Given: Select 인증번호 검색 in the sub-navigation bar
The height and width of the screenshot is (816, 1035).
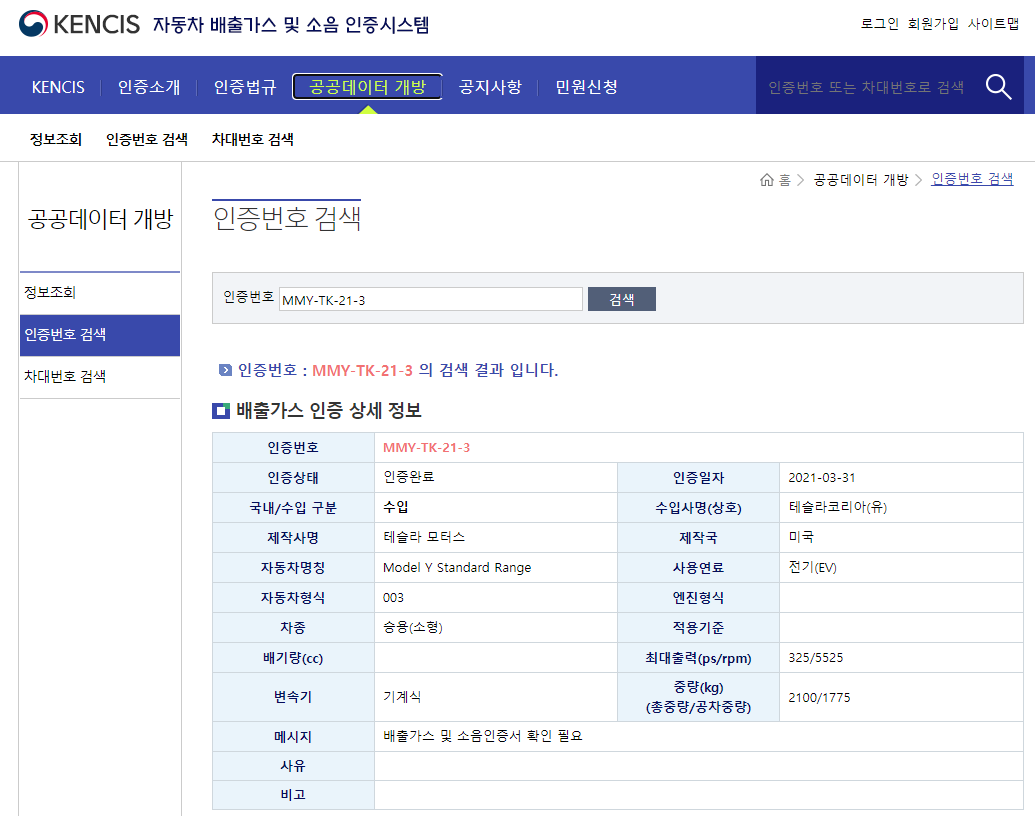Looking at the screenshot, I should coord(147,139).
